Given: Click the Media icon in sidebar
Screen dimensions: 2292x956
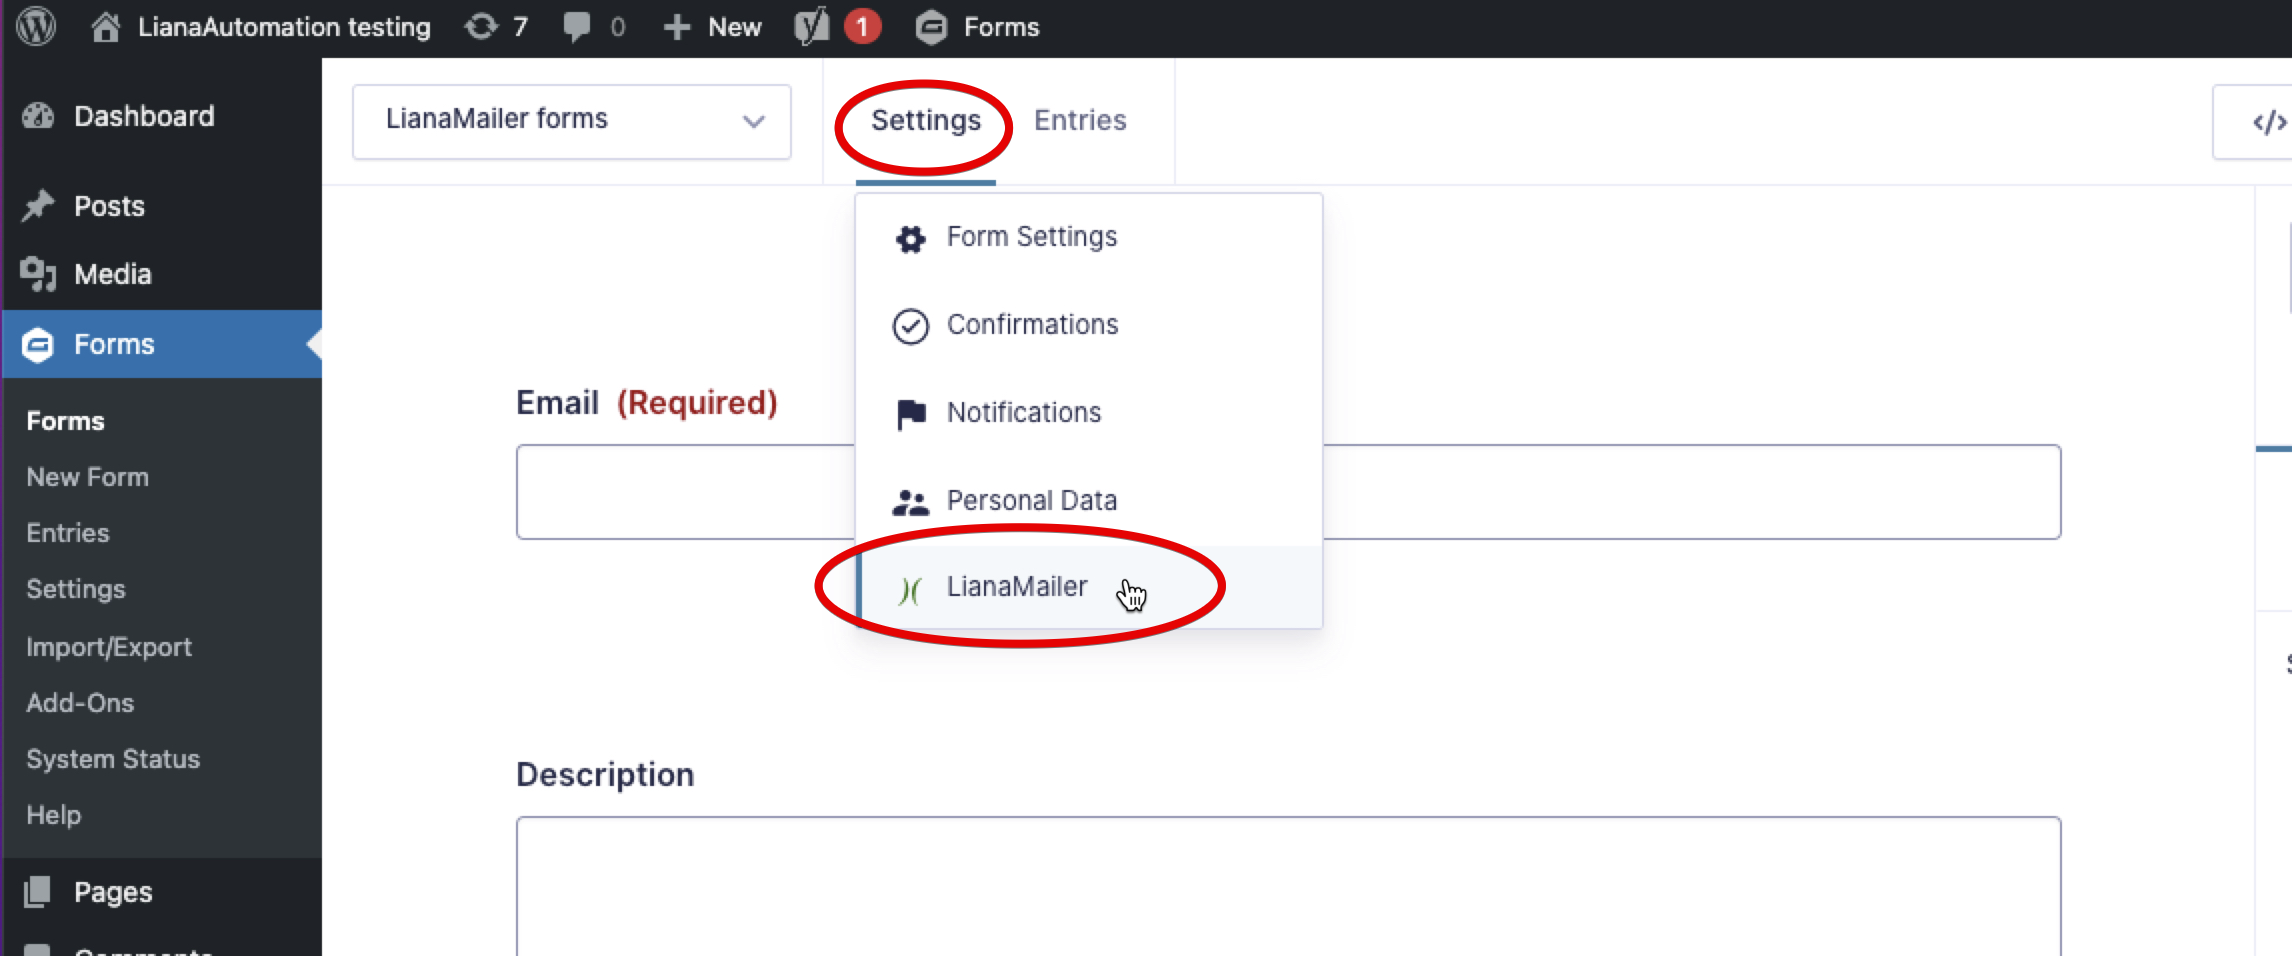Looking at the screenshot, I should point(38,274).
